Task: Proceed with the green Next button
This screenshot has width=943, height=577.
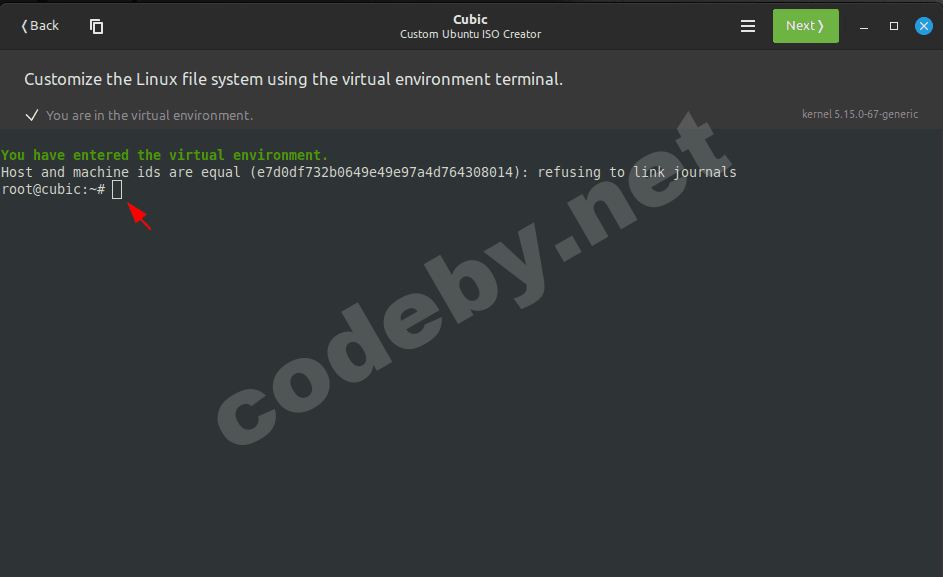Action: [x=805, y=26]
